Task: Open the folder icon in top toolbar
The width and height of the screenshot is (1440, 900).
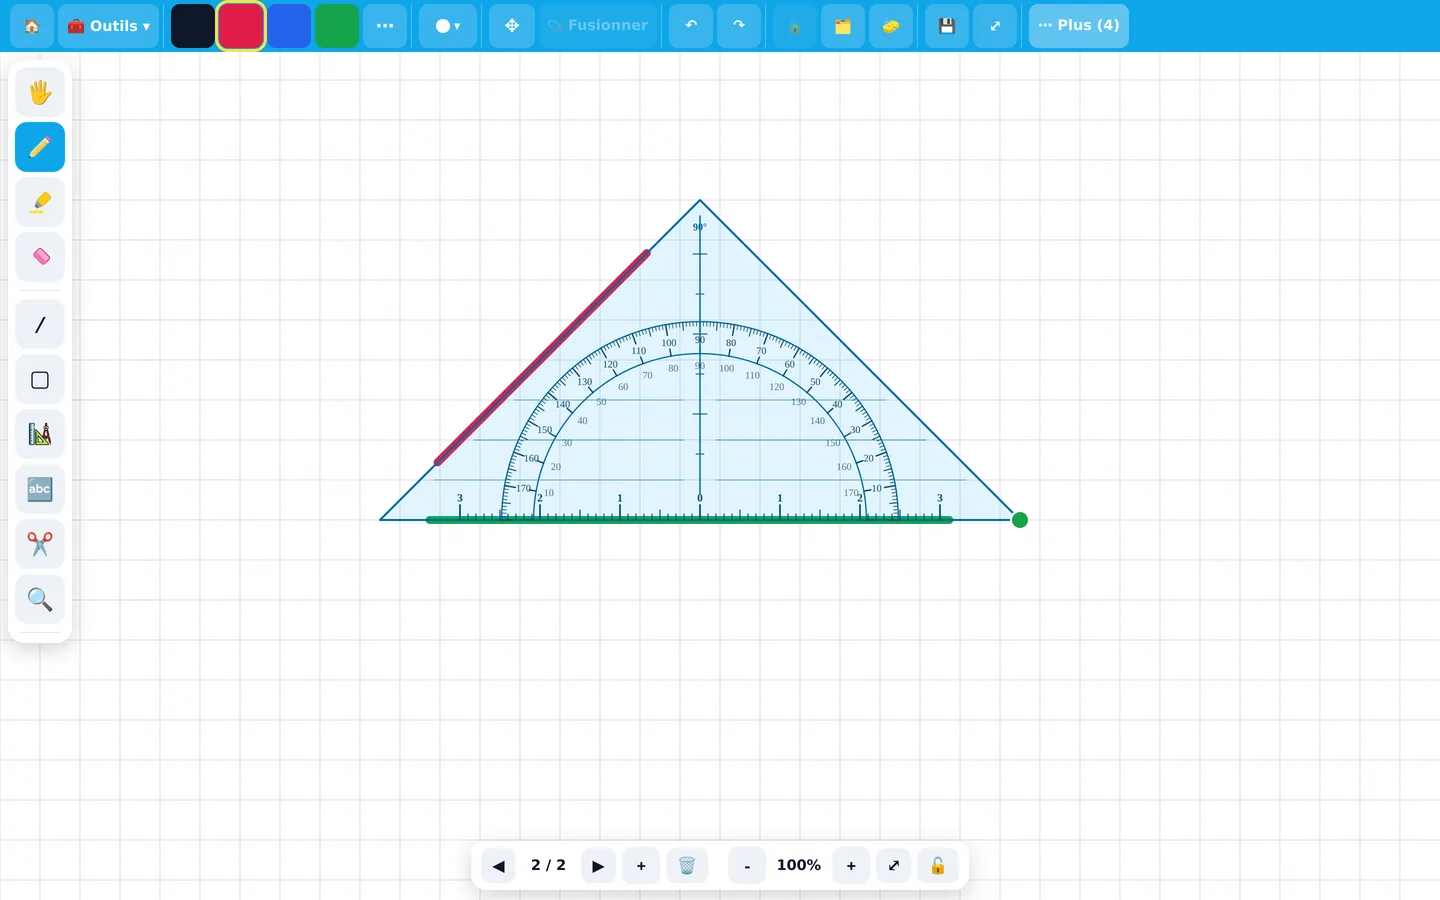Action: 843,26
